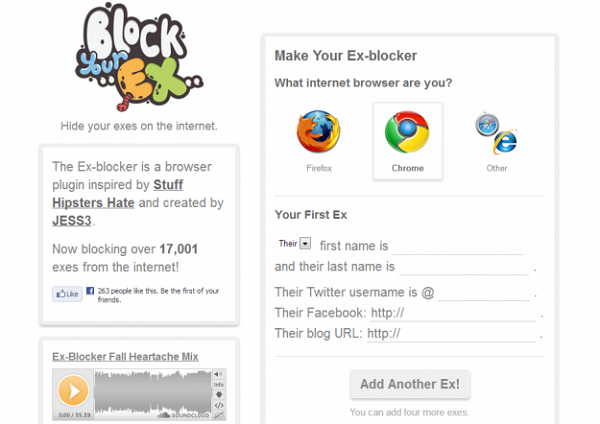Focus the last name input field
Viewport: 600px width, 424px height.
pos(464,267)
